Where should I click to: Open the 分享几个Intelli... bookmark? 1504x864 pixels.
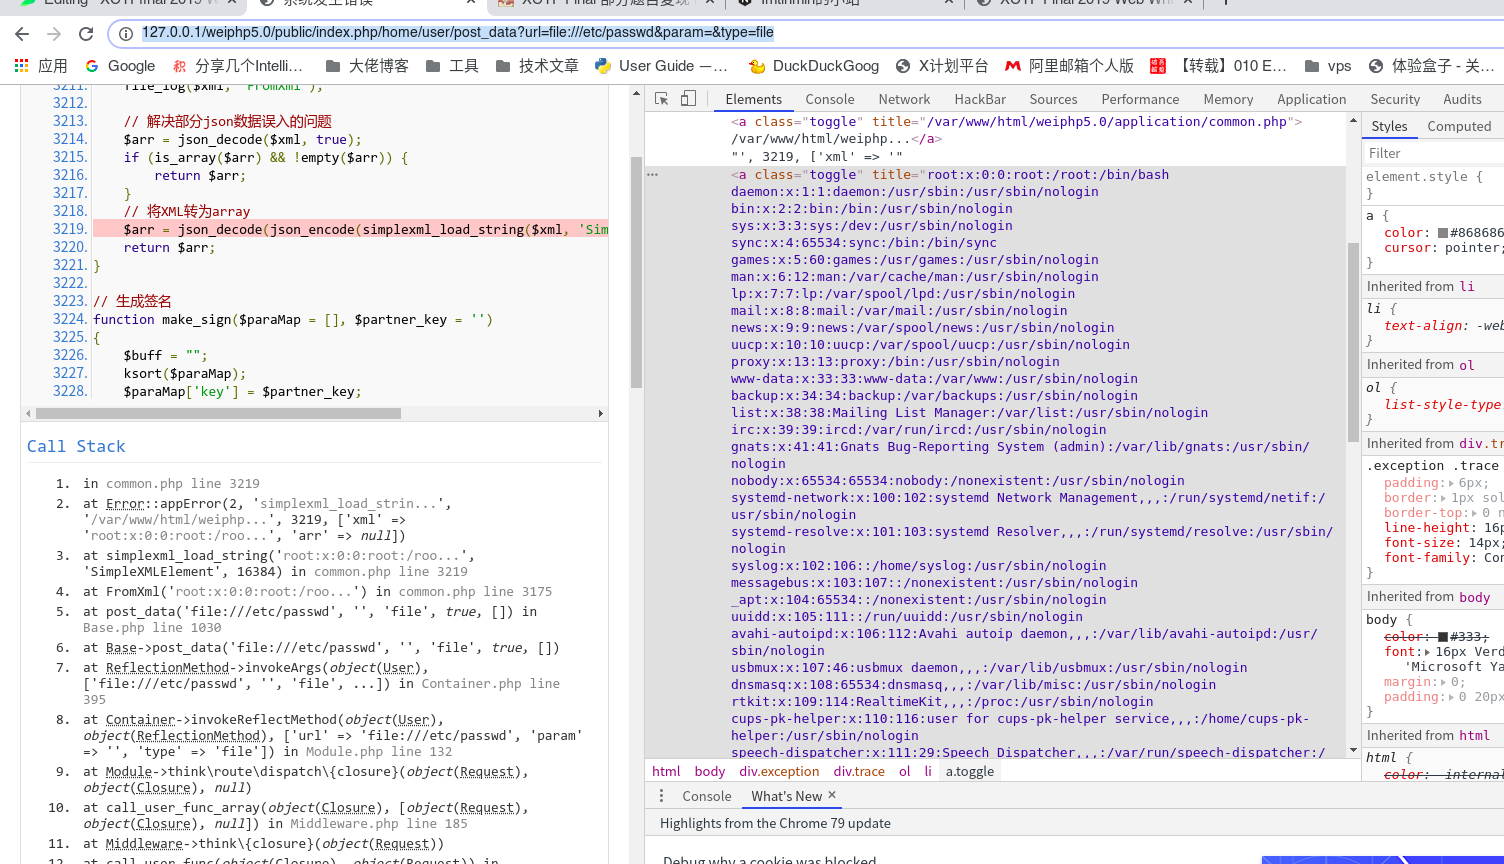coord(238,66)
